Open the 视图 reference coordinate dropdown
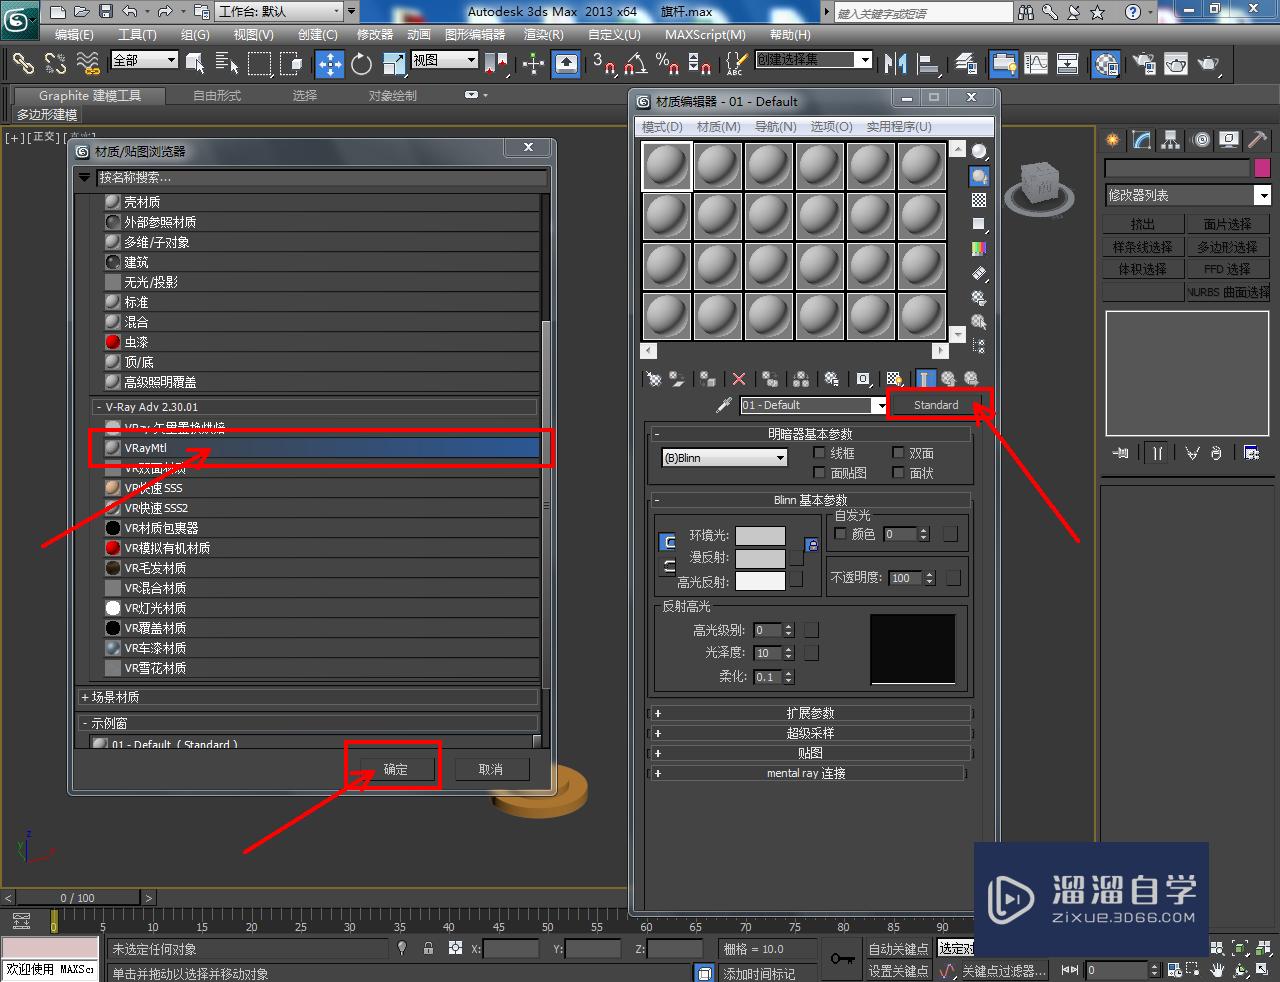Viewport: 1280px width, 982px height. (445, 60)
